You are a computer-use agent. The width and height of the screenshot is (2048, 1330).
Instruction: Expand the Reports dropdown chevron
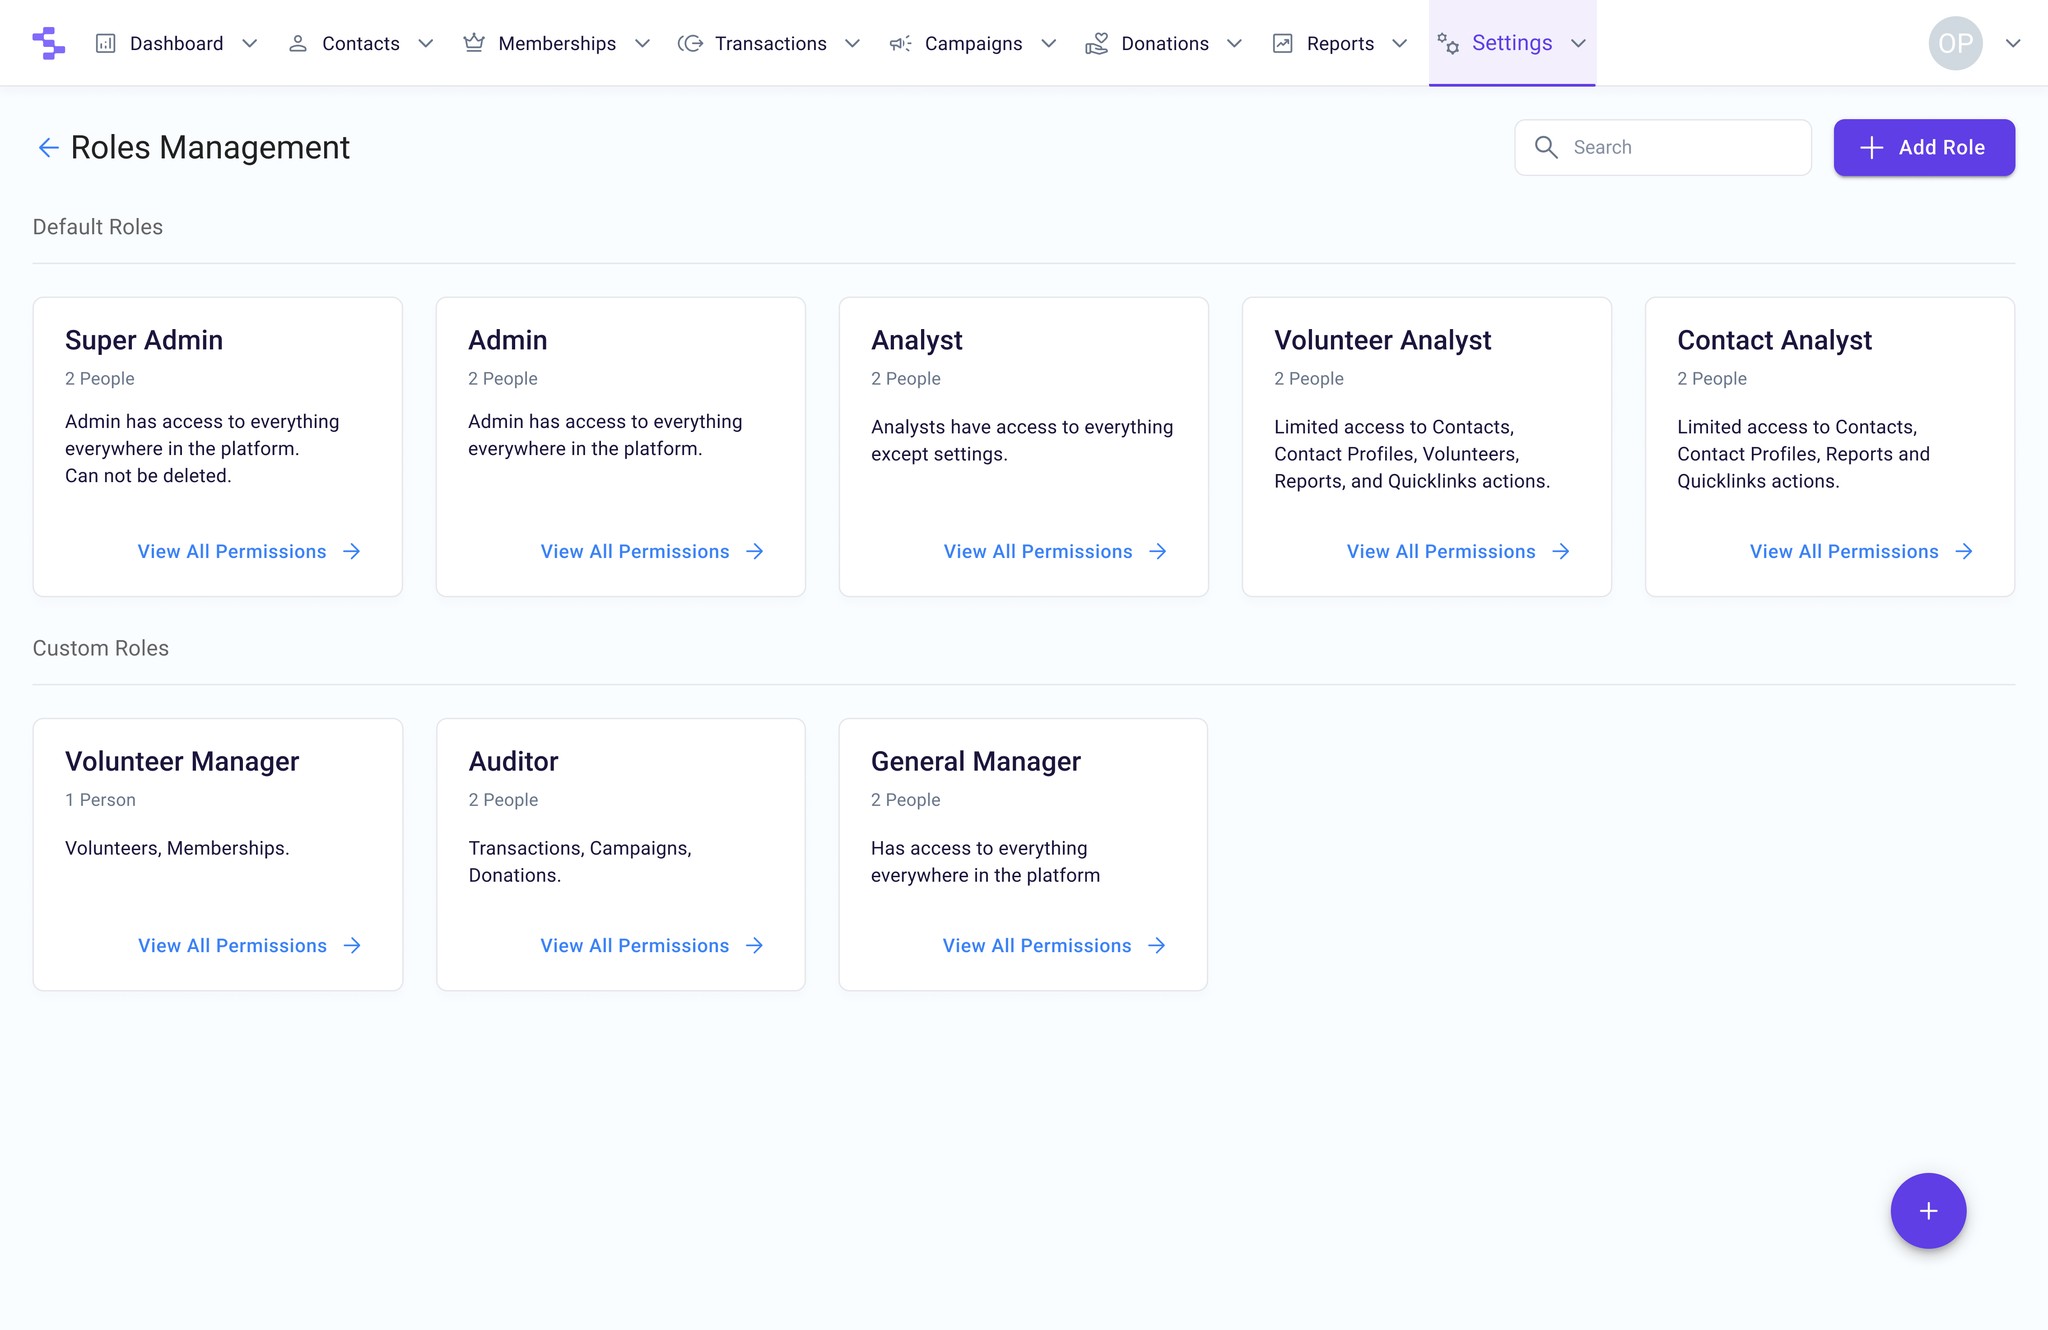click(x=1400, y=43)
